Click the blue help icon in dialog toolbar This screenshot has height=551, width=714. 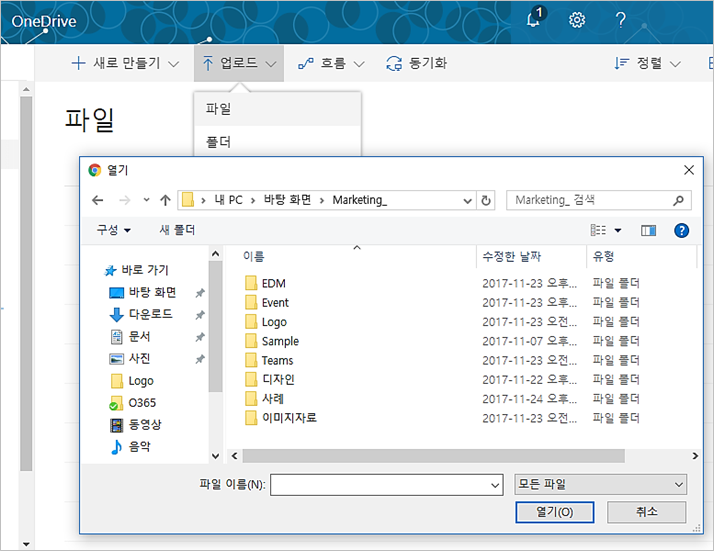[682, 230]
